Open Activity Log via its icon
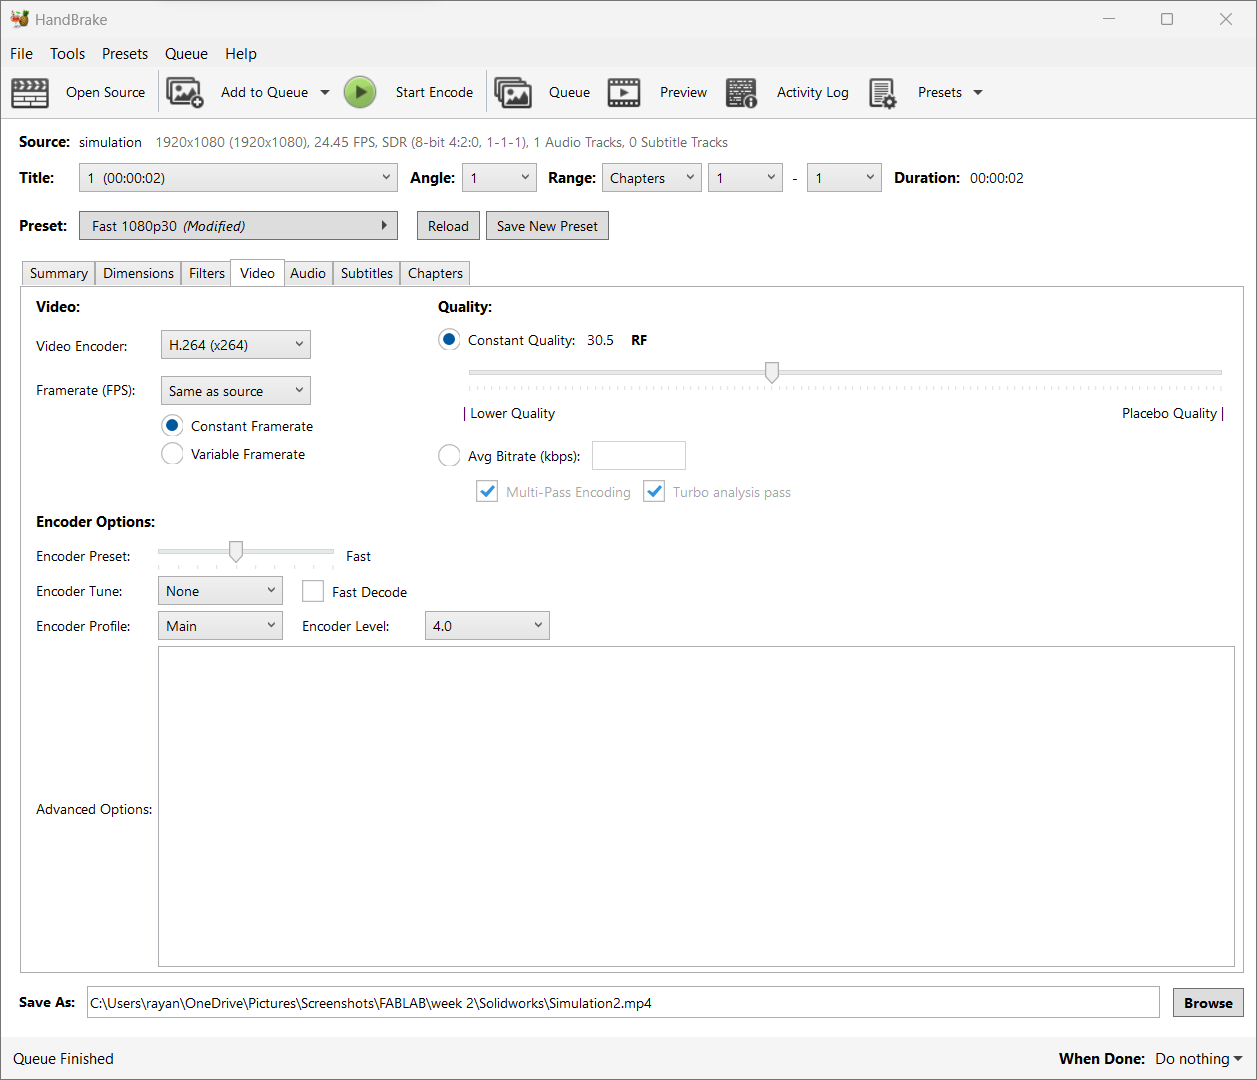The width and height of the screenshot is (1257, 1080). click(x=741, y=92)
